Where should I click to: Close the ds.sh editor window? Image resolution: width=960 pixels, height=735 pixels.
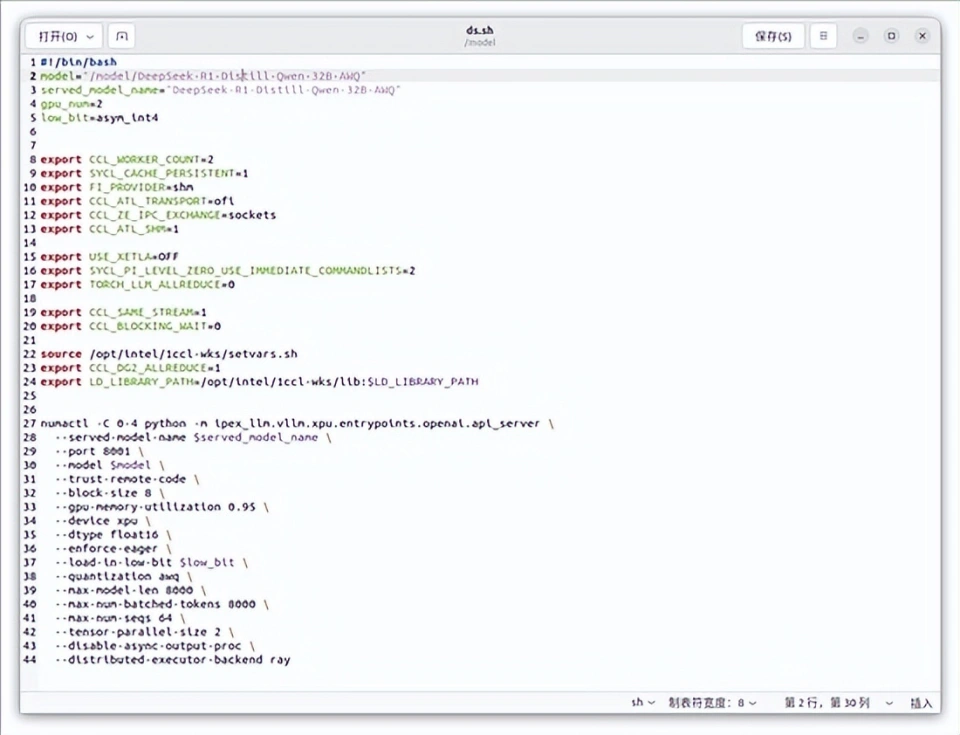[922, 37]
